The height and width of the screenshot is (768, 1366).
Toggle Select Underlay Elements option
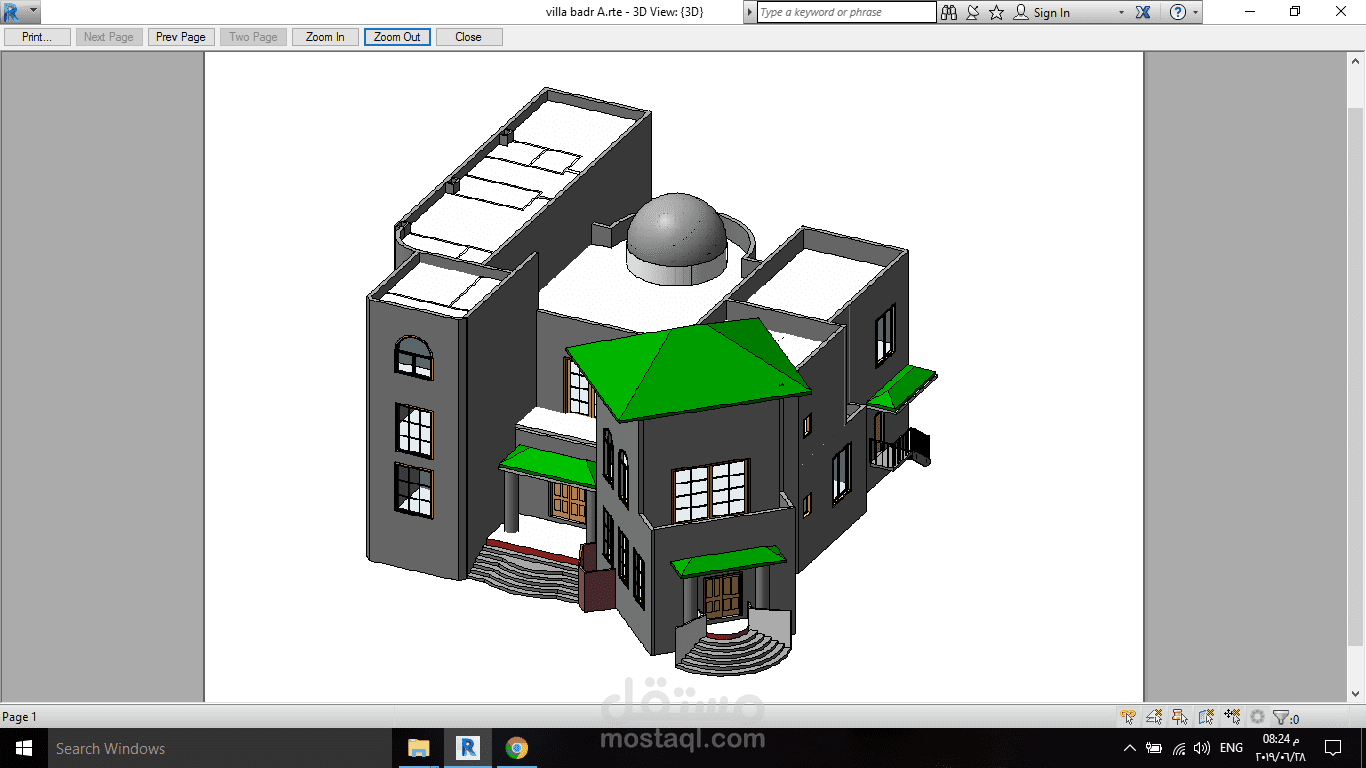(x=1154, y=717)
